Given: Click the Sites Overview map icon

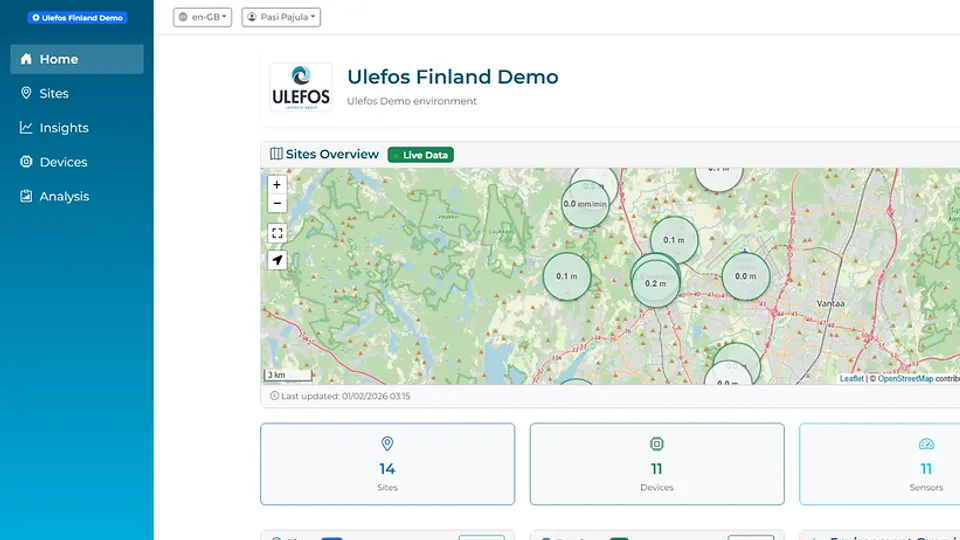Looking at the screenshot, I should pos(277,154).
